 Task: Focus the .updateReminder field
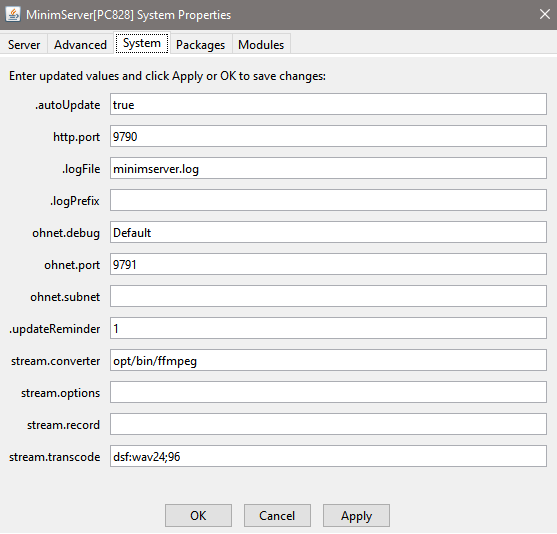pos(328,328)
